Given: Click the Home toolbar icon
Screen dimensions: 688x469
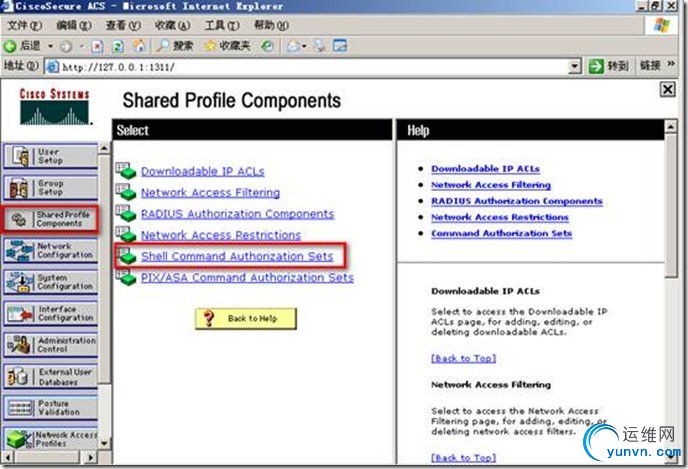Looking at the screenshot, I should [x=139, y=46].
